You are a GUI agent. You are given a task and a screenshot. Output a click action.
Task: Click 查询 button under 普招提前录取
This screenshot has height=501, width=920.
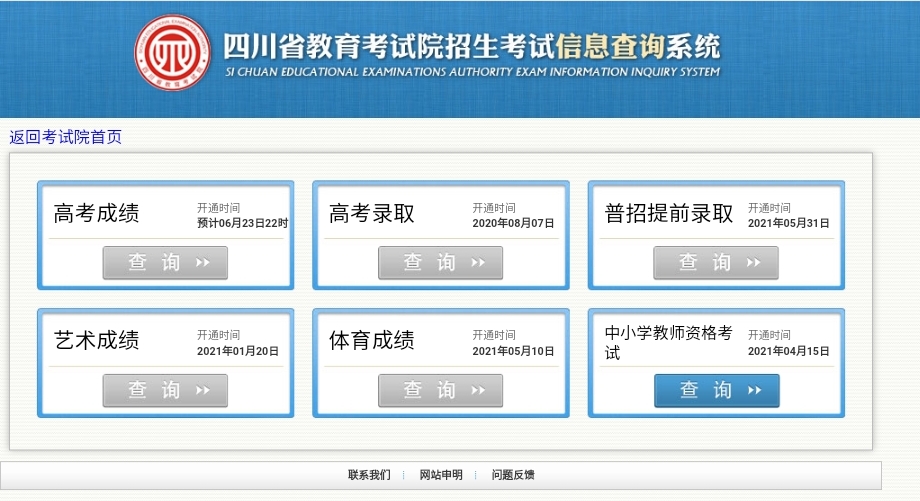(716, 262)
